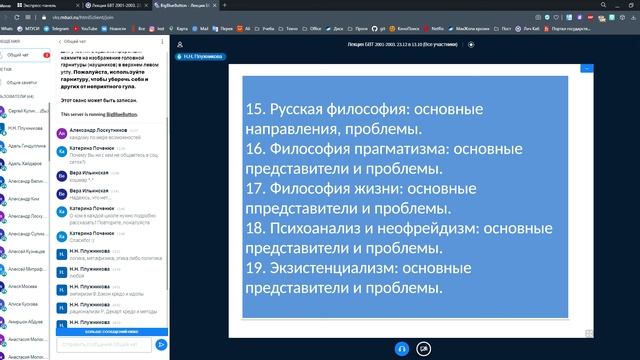The width and height of the screenshot is (640, 360).
Task: Click the site lock icon in the address bar
Action: pyautogui.click(x=44, y=18)
